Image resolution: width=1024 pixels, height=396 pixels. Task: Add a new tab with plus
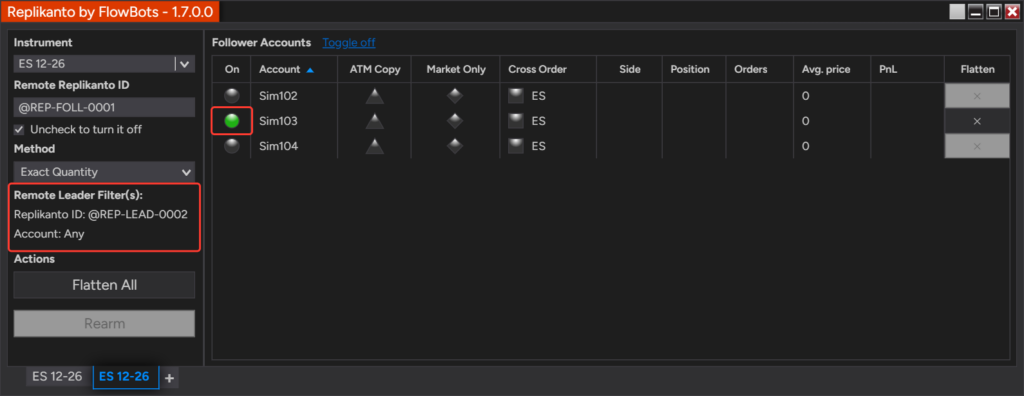pyautogui.click(x=169, y=378)
